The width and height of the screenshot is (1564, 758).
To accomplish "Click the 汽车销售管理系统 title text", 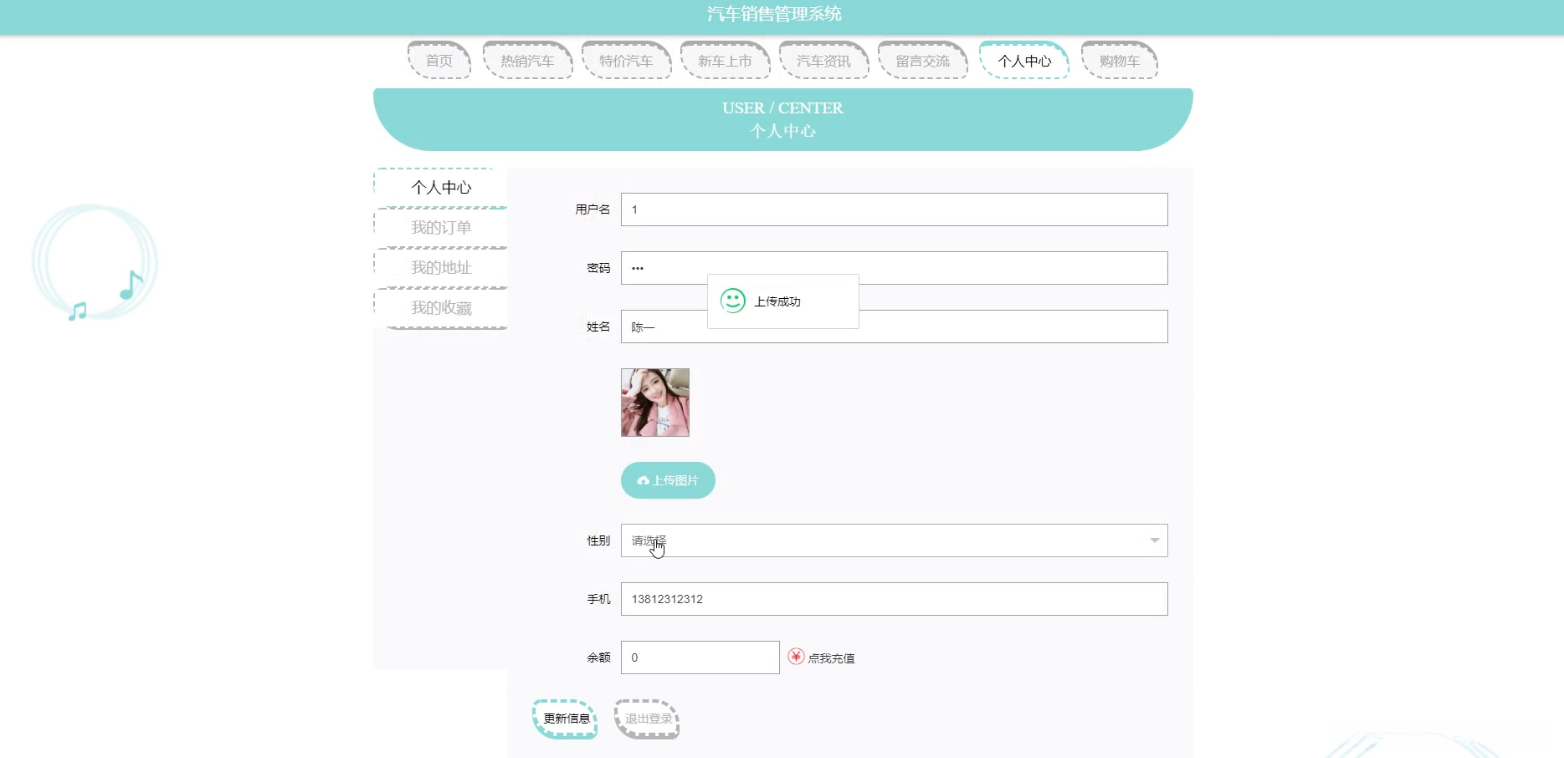I will tap(775, 14).
